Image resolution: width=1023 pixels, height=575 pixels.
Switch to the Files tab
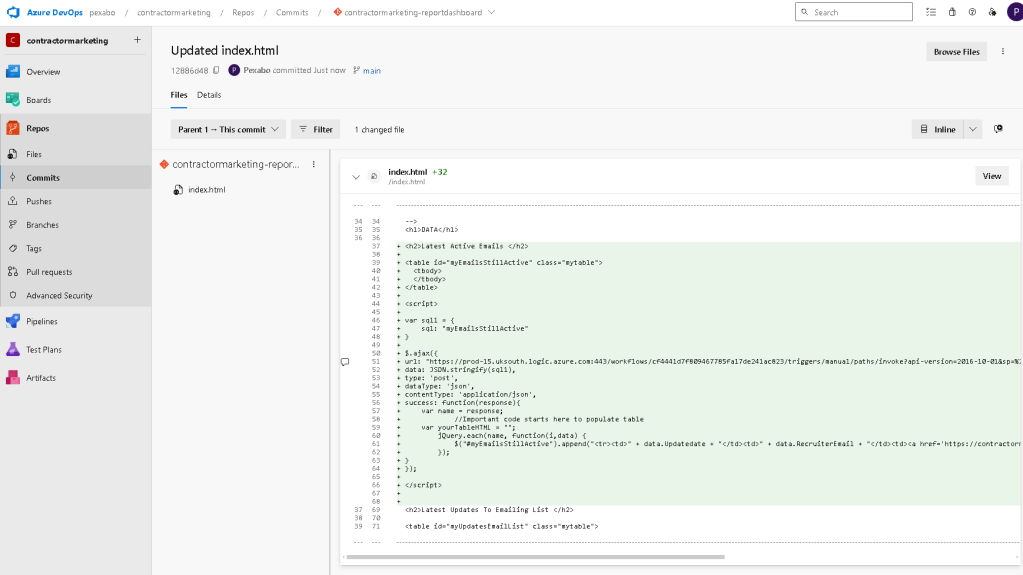(x=179, y=95)
